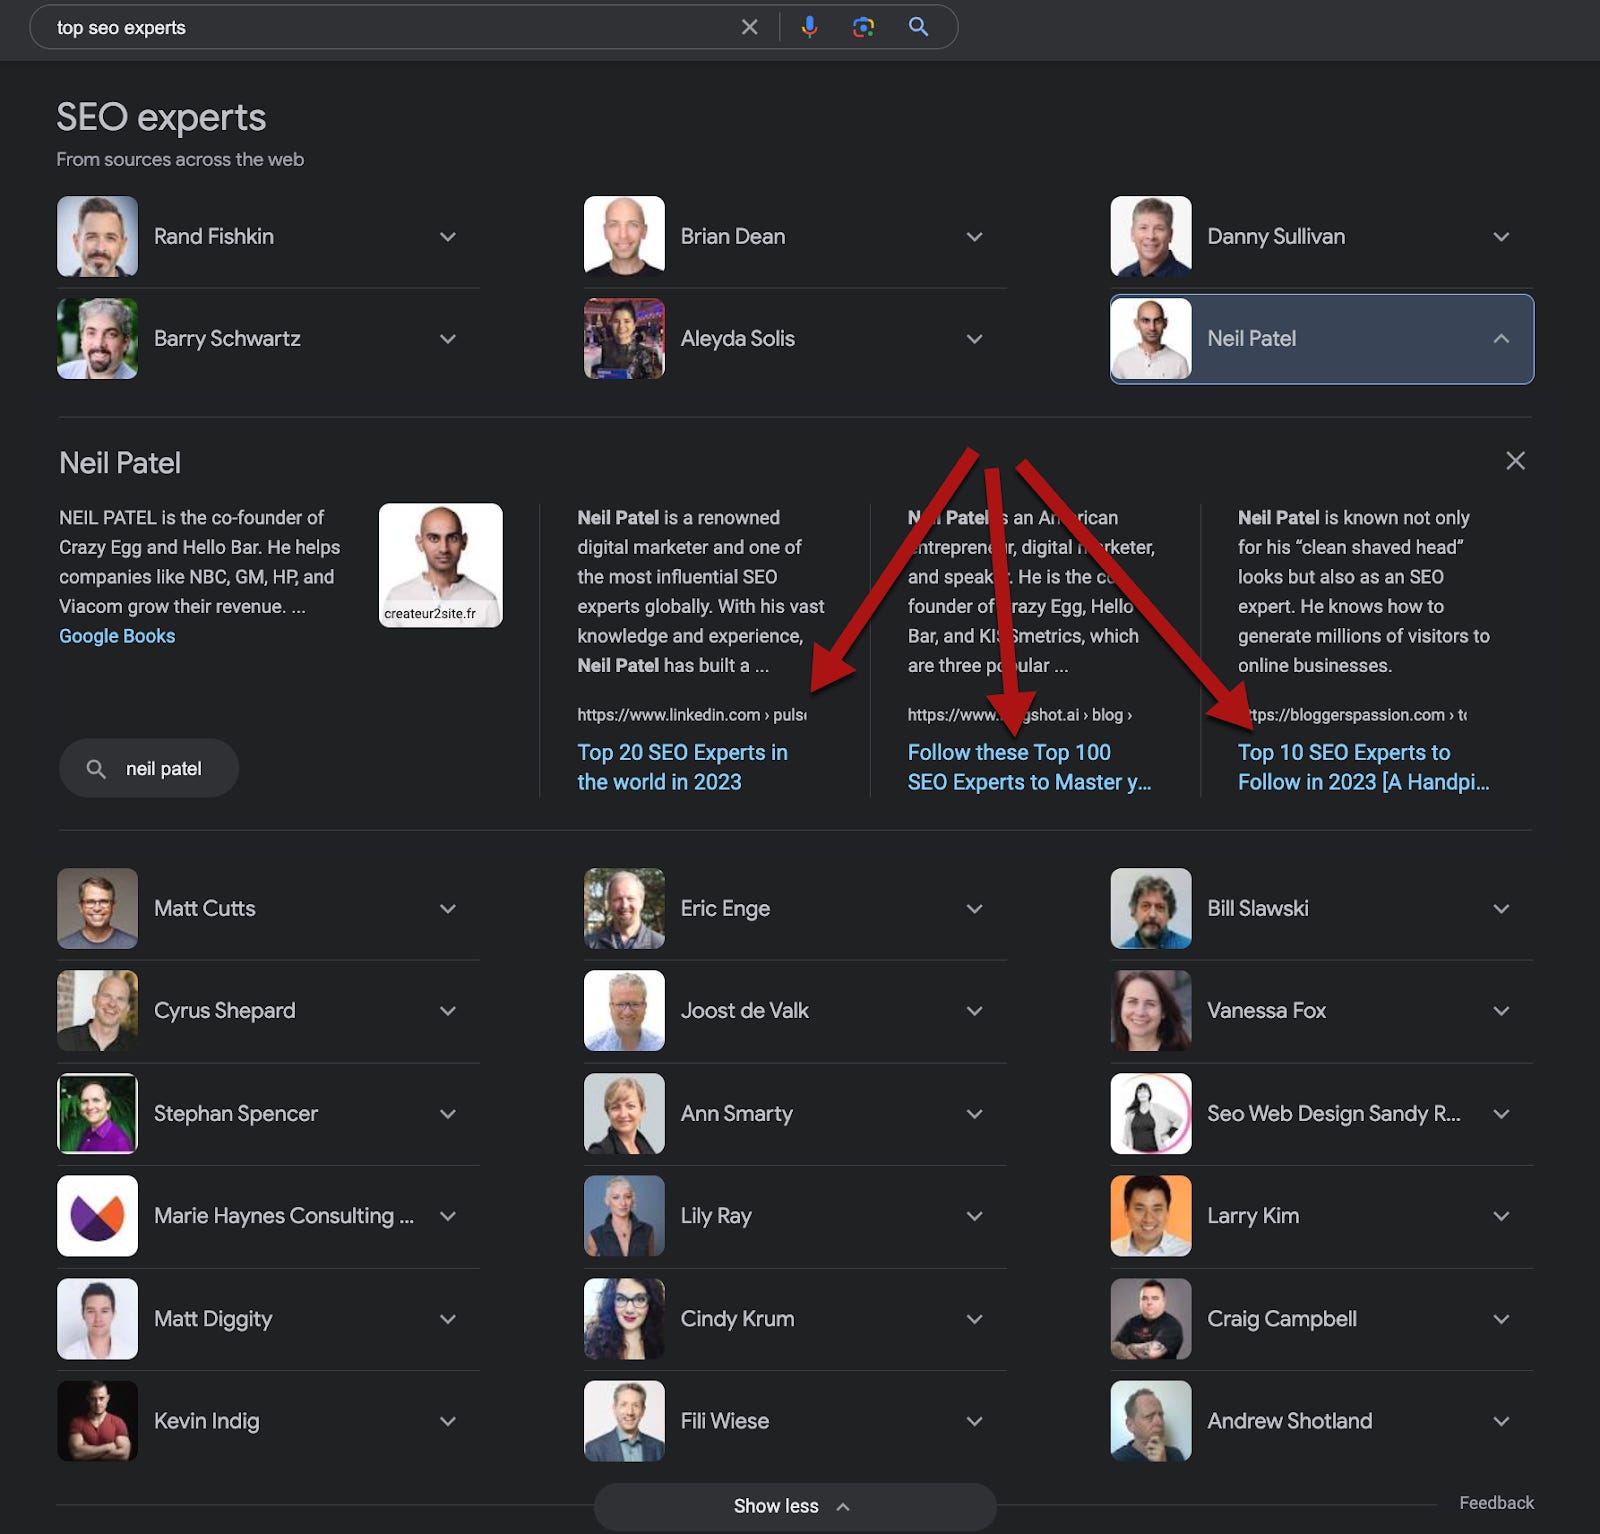Click Eric Enge's photo thumbnail

[x=624, y=908]
